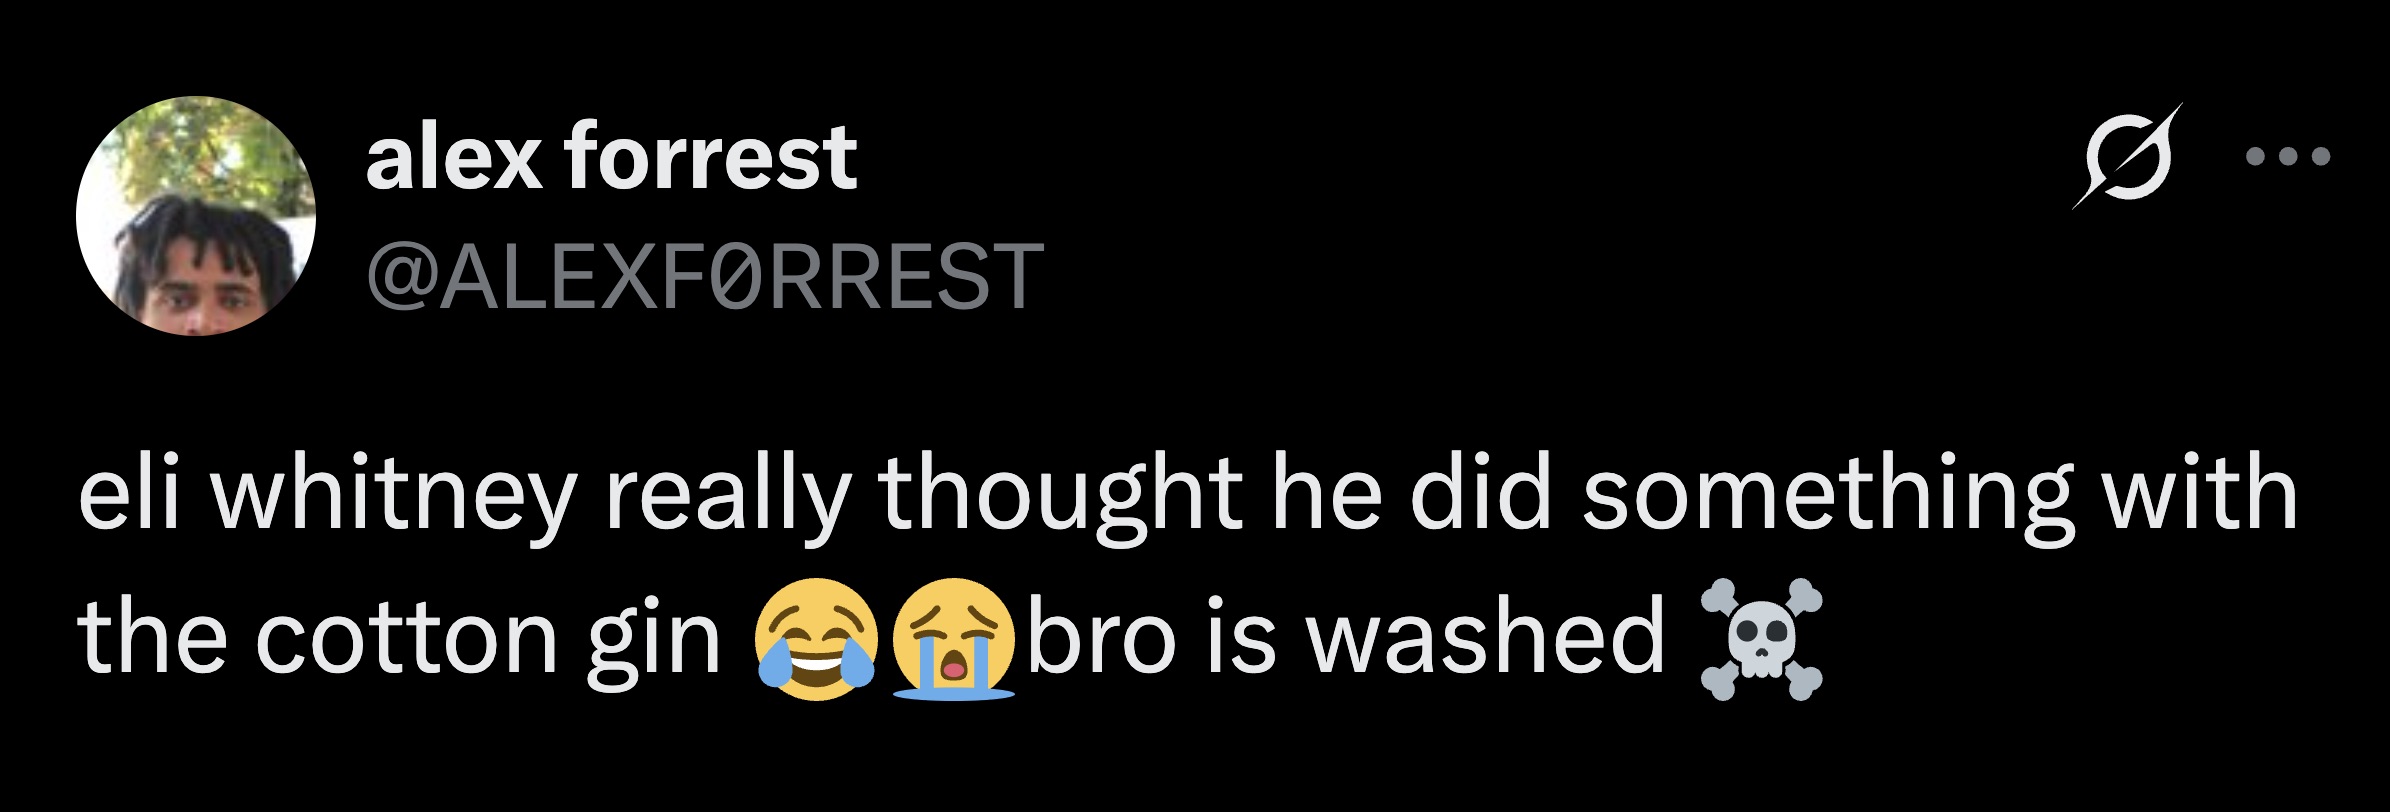This screenshot has width=2390, height=812.
Task: Click the word "forrest" in the display name
Action: (710, 157)
